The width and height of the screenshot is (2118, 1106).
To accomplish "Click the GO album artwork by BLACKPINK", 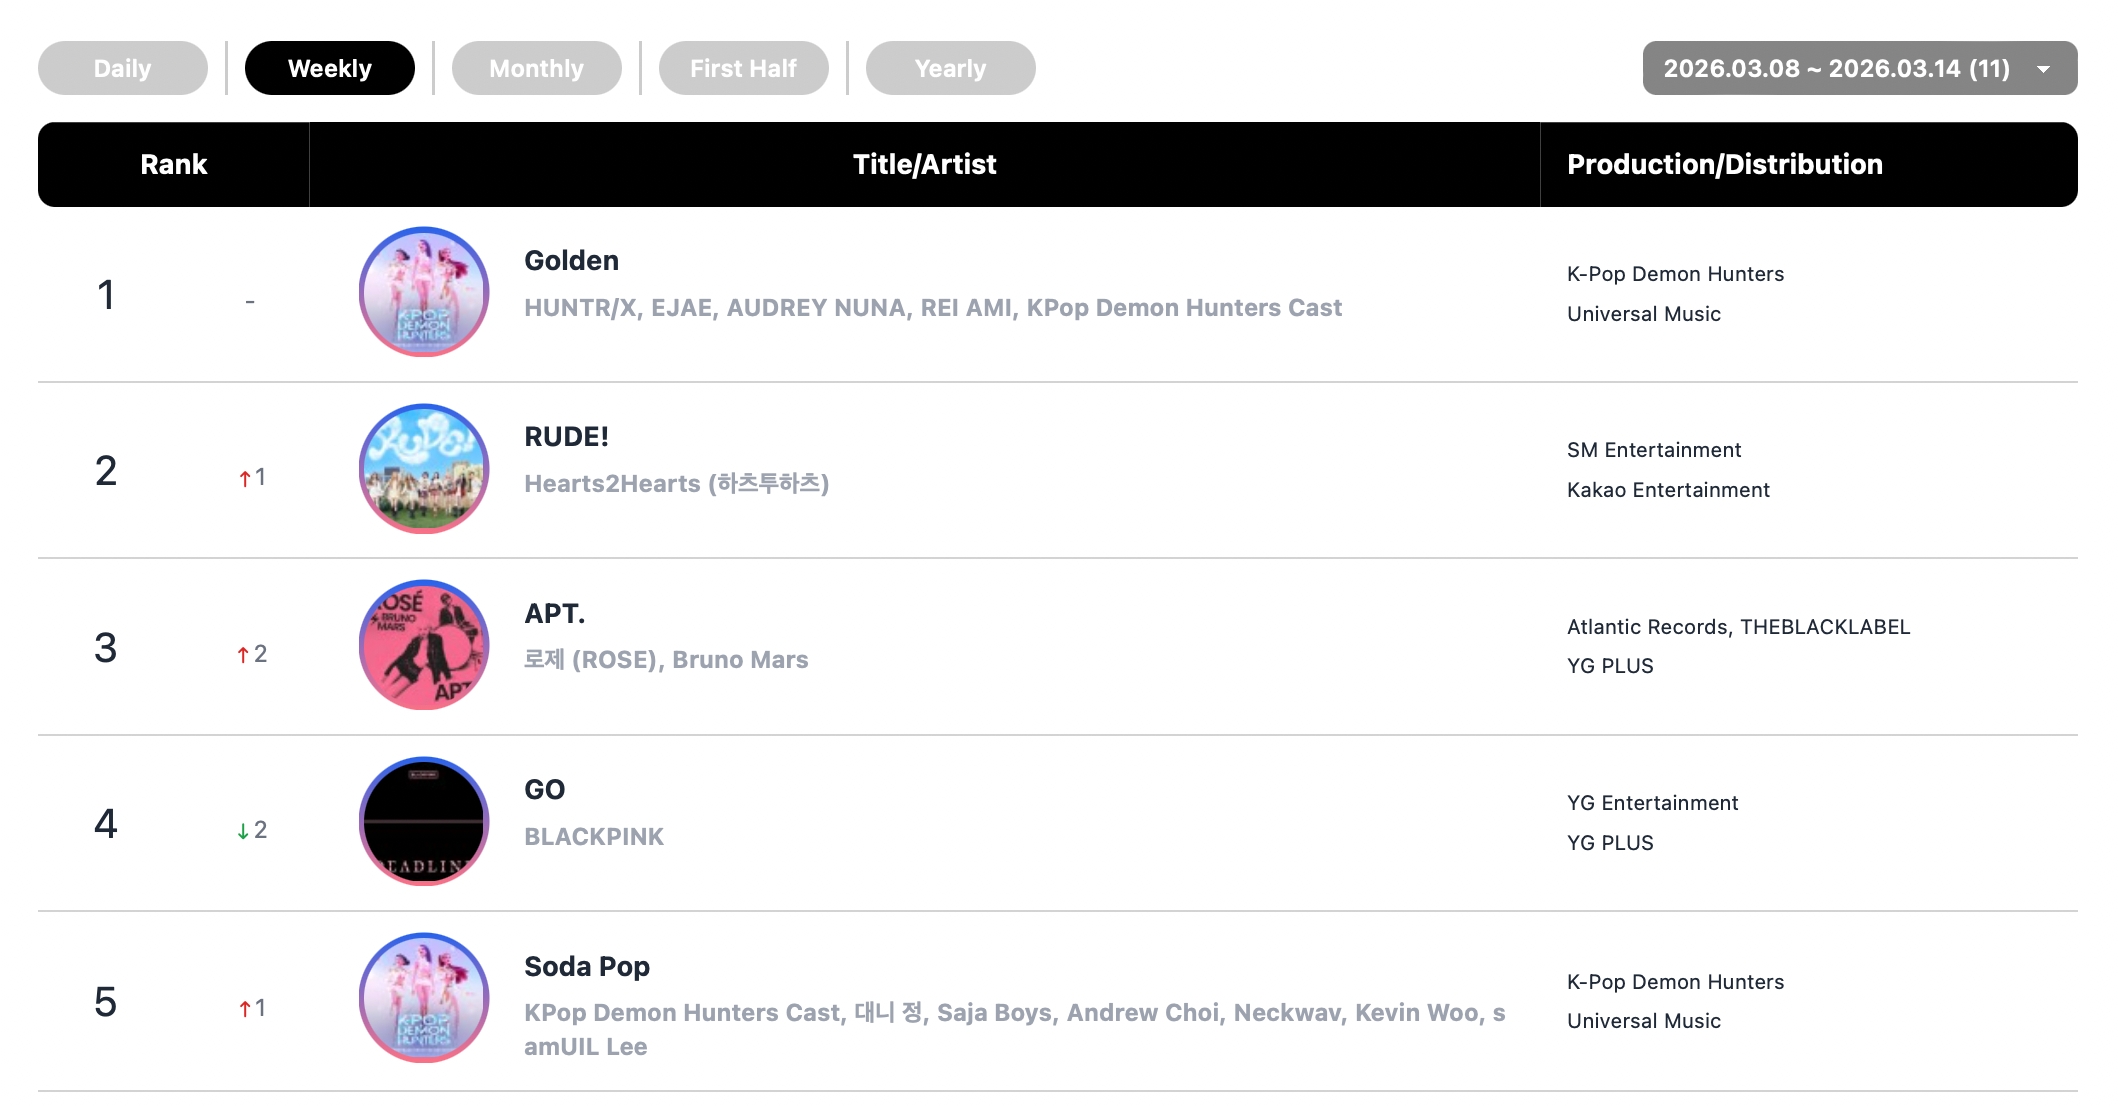I will click(x=424, y=821).
